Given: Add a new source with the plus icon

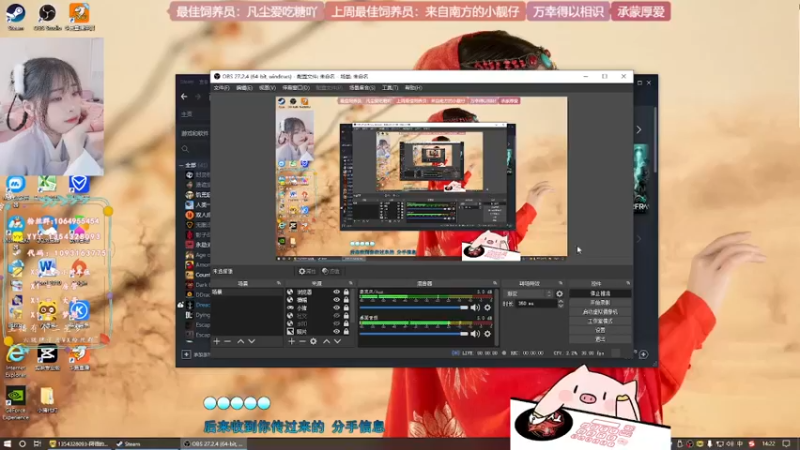Looking at the screenshot, I should tap(291, 341).
